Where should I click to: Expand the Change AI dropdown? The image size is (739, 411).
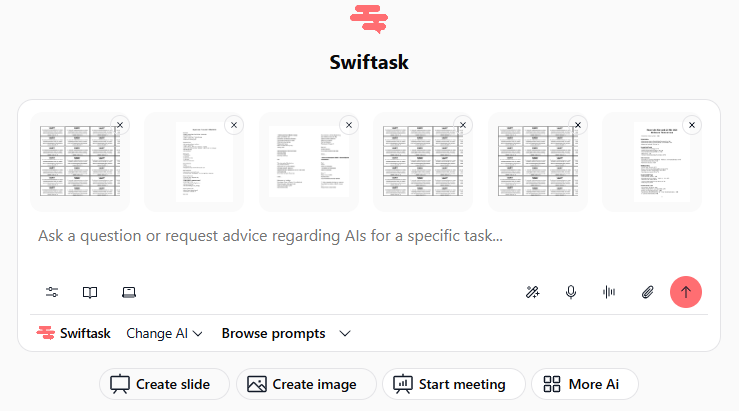[164, 334]
